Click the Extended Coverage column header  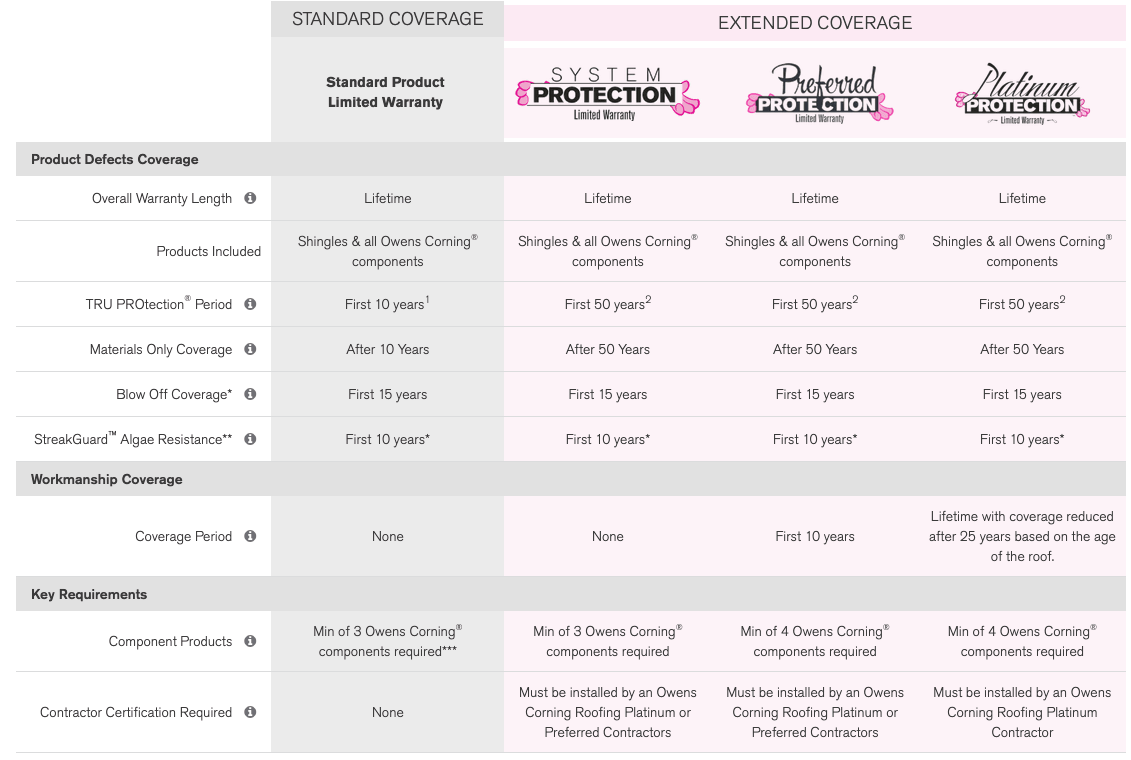pos(815,22)
